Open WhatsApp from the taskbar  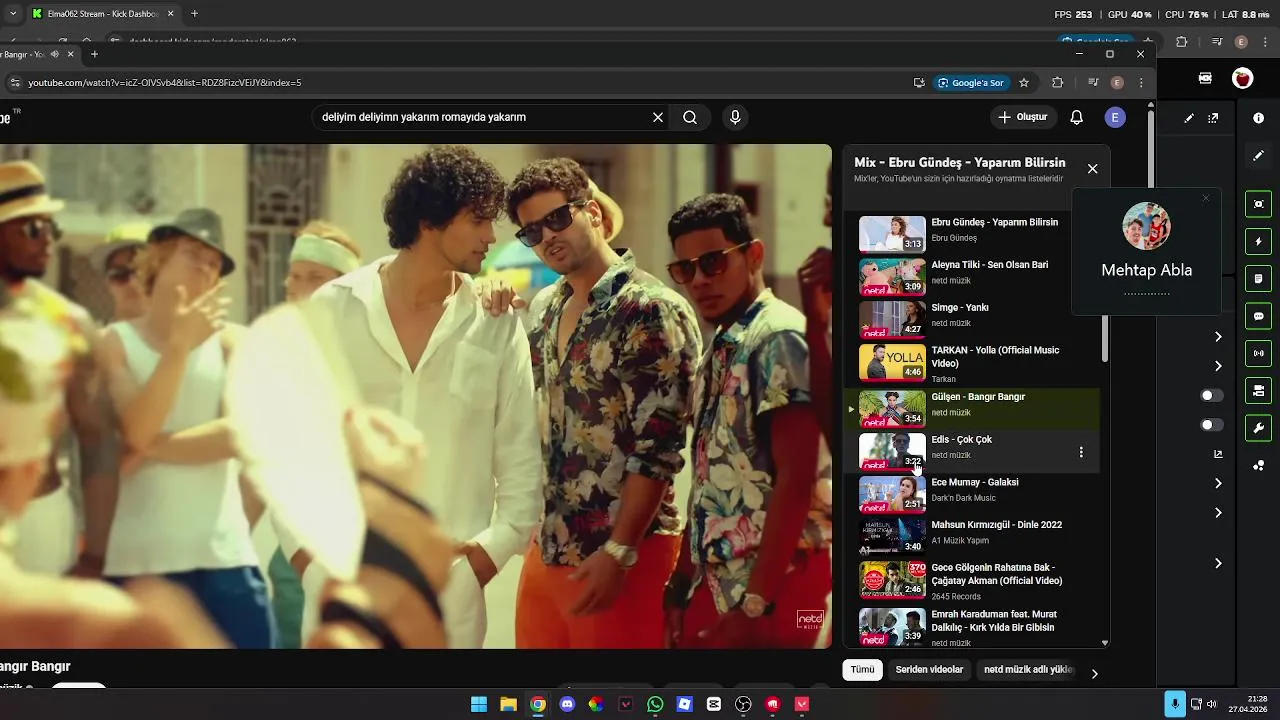point(655,704)
